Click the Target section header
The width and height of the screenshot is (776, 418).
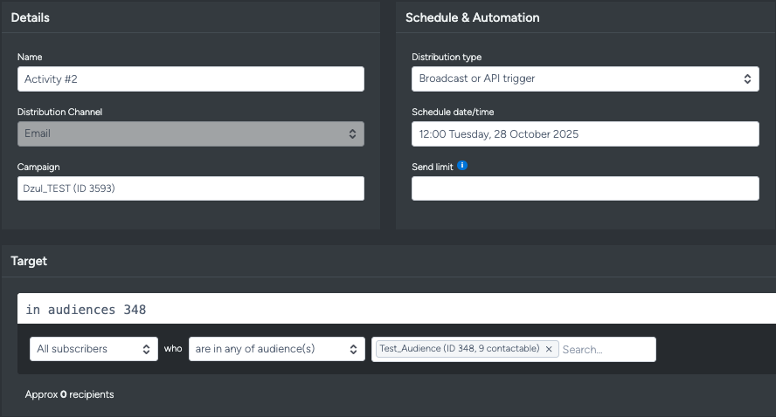(29, 261)
